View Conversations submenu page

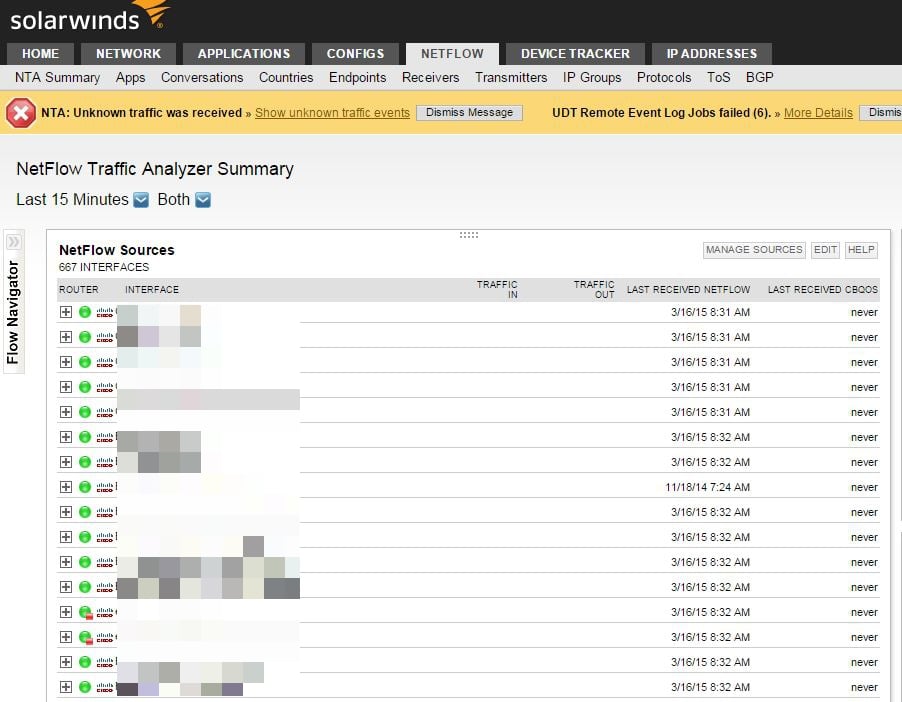point(202,78)
